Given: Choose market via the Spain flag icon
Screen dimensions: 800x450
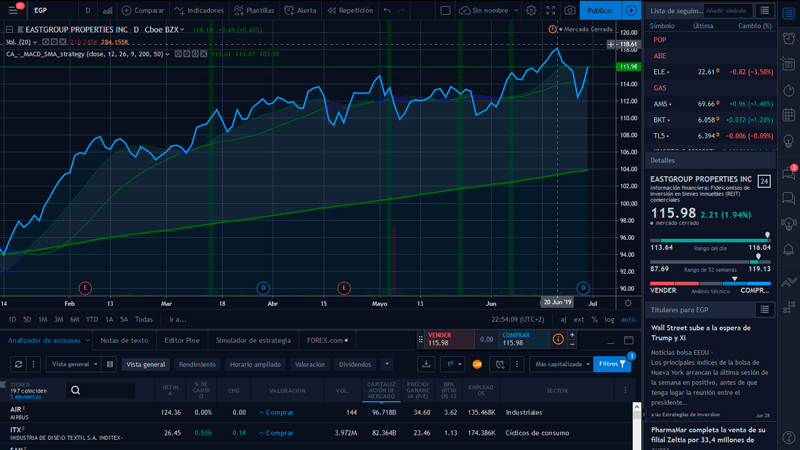Looking at the screenshot, I should [x=477, y=364].
